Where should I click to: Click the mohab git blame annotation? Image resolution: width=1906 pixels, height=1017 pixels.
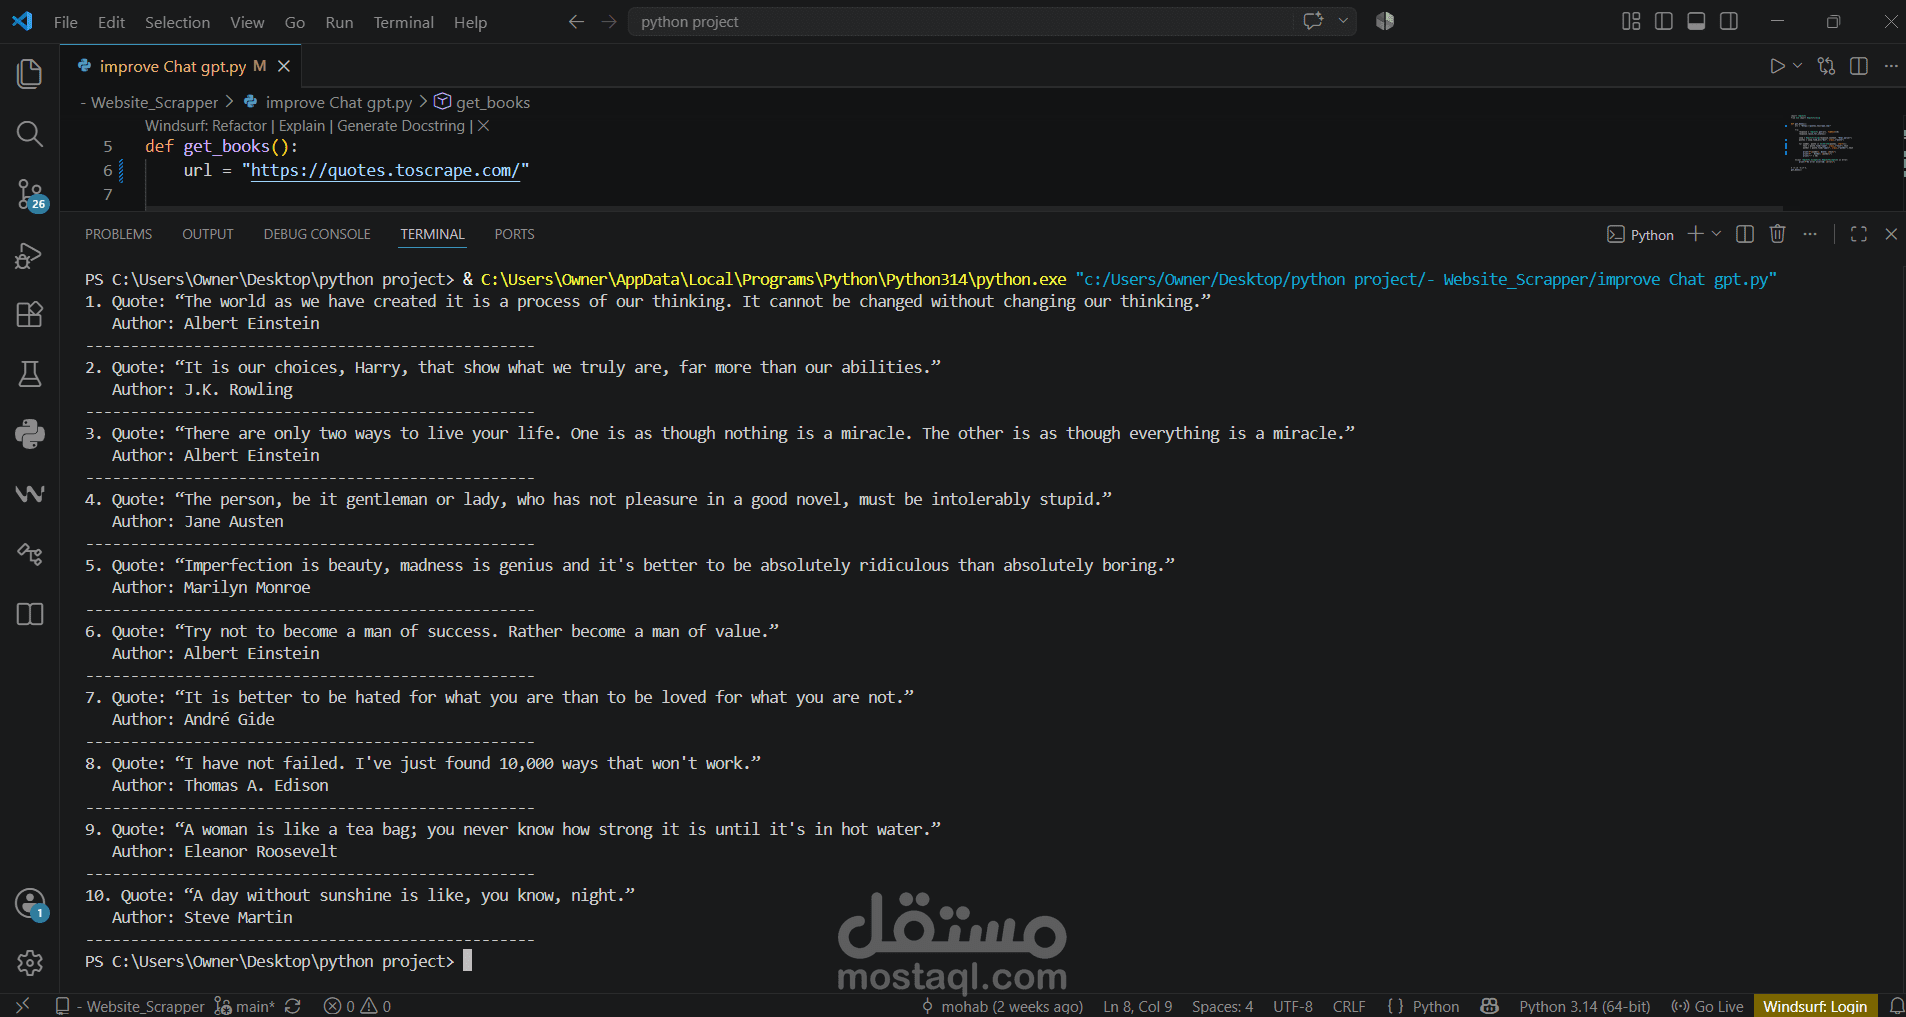pyautogui.click(x=1002, y=1006)
